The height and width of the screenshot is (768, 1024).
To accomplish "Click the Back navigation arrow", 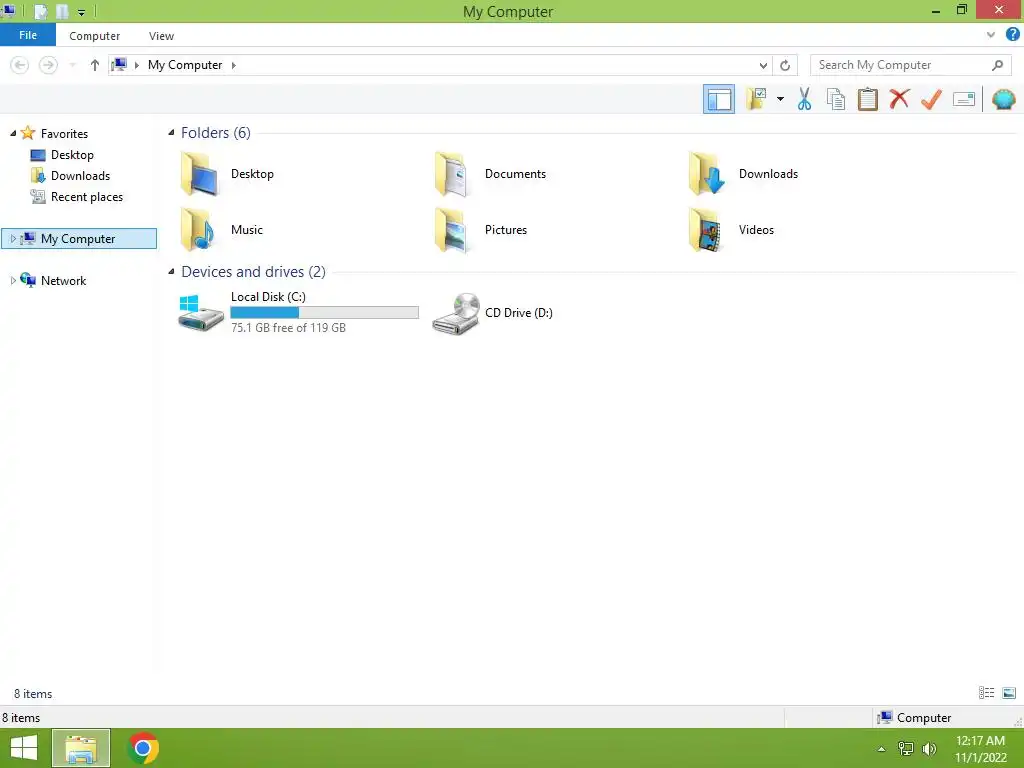I will (20, 65).
